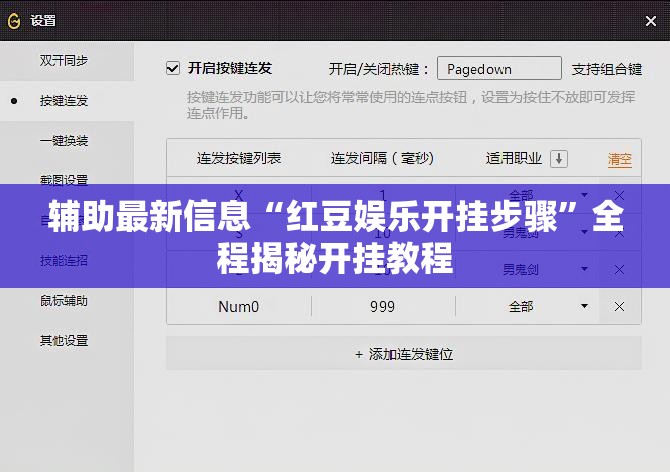Click the 适用职业 sort arrow icon
670x472 pixels.
click(559, 159)
